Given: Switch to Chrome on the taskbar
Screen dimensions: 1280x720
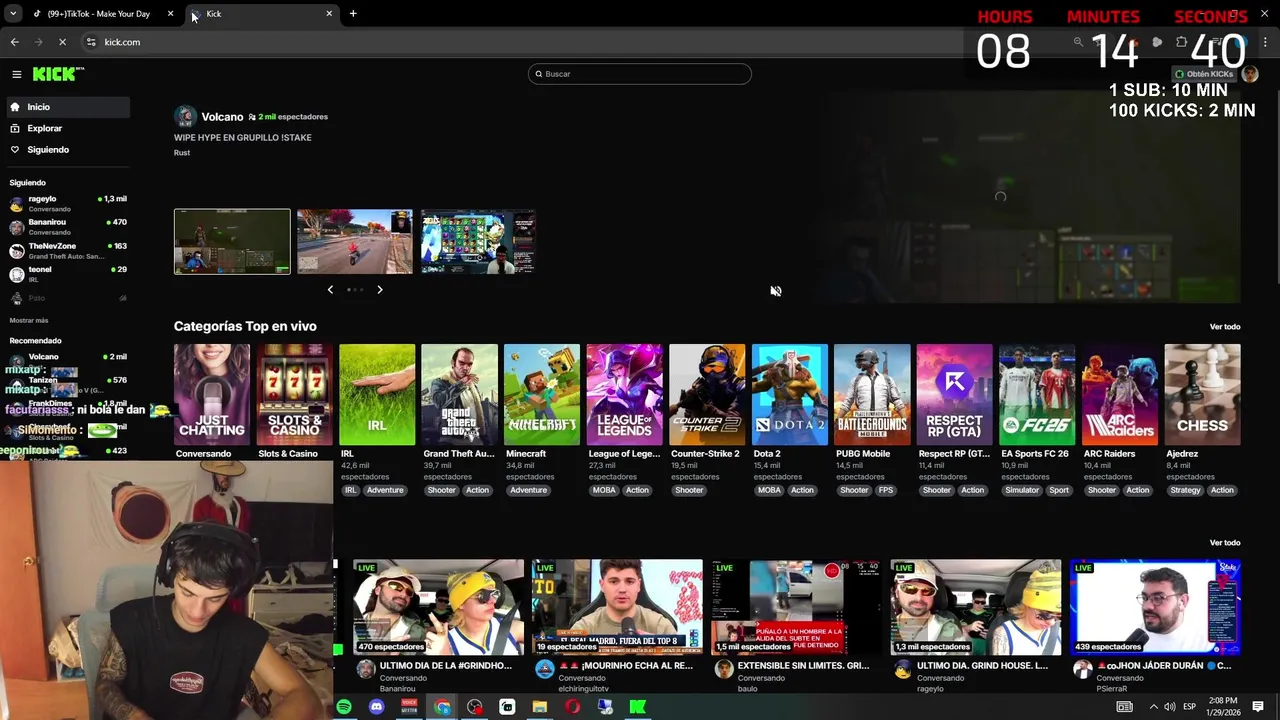Looking at the screenshot, I should [442, 707].
